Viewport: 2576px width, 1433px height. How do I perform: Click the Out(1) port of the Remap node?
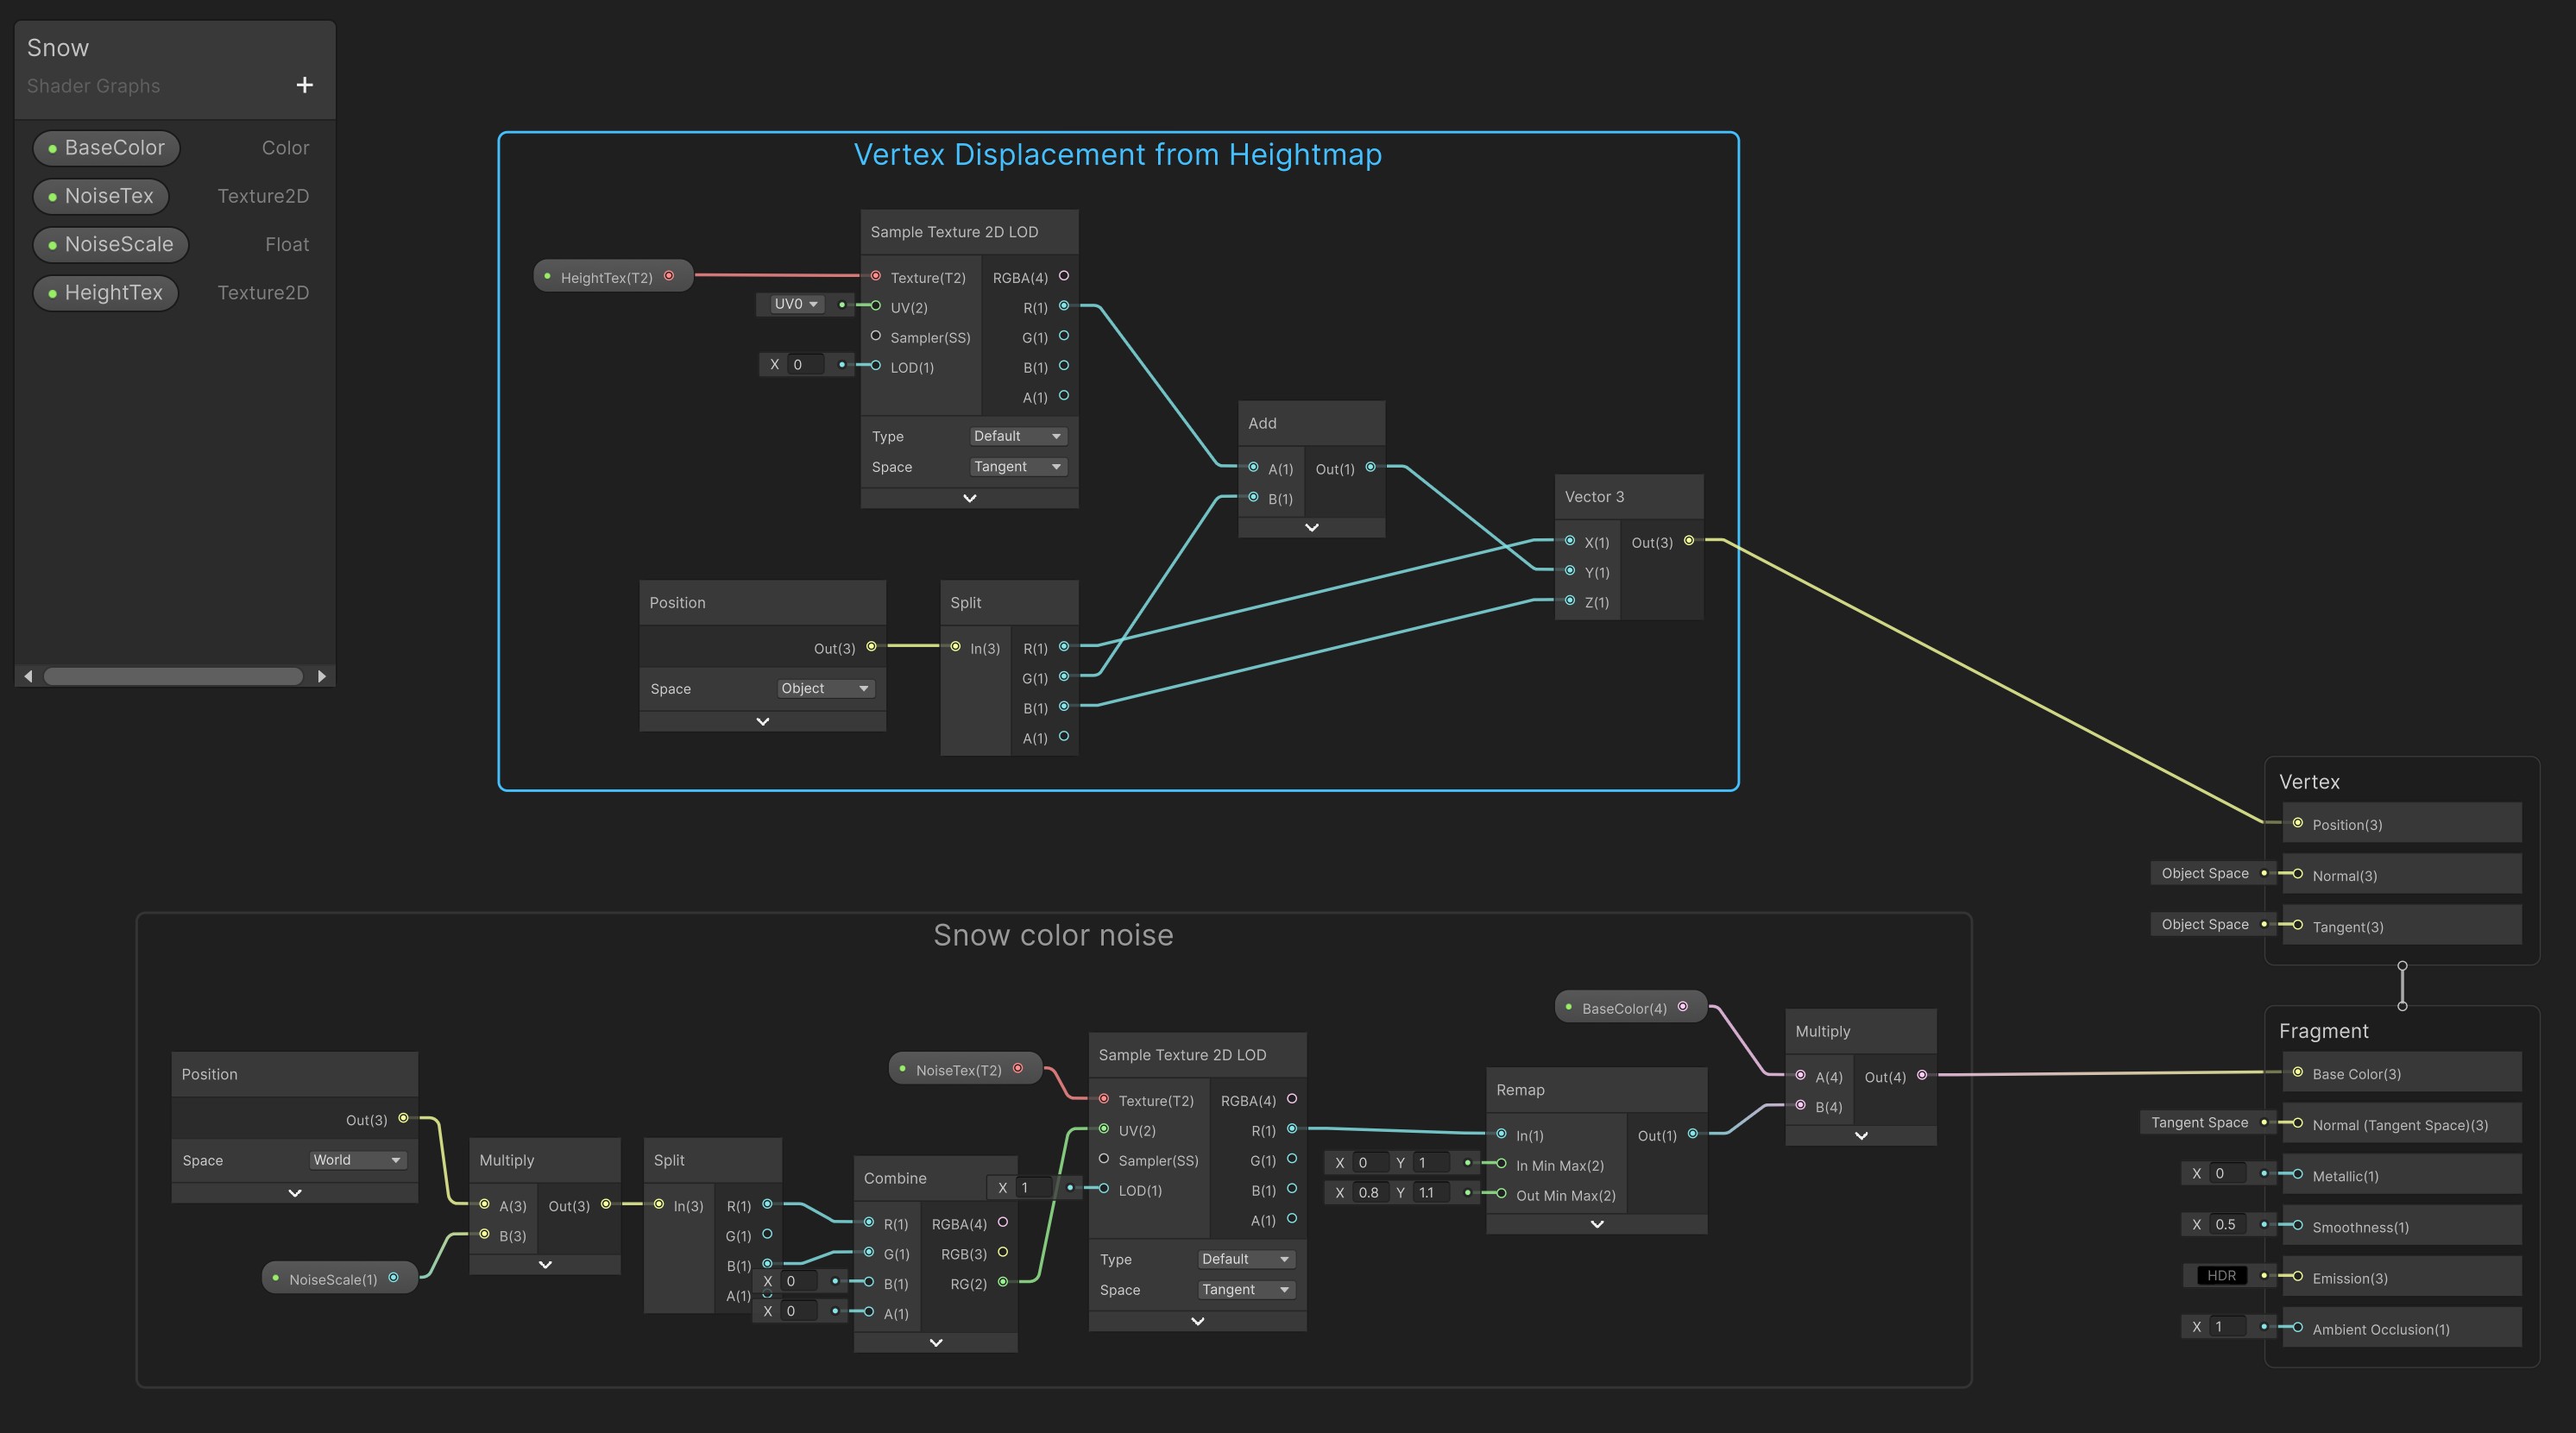coord(1692,1134)
